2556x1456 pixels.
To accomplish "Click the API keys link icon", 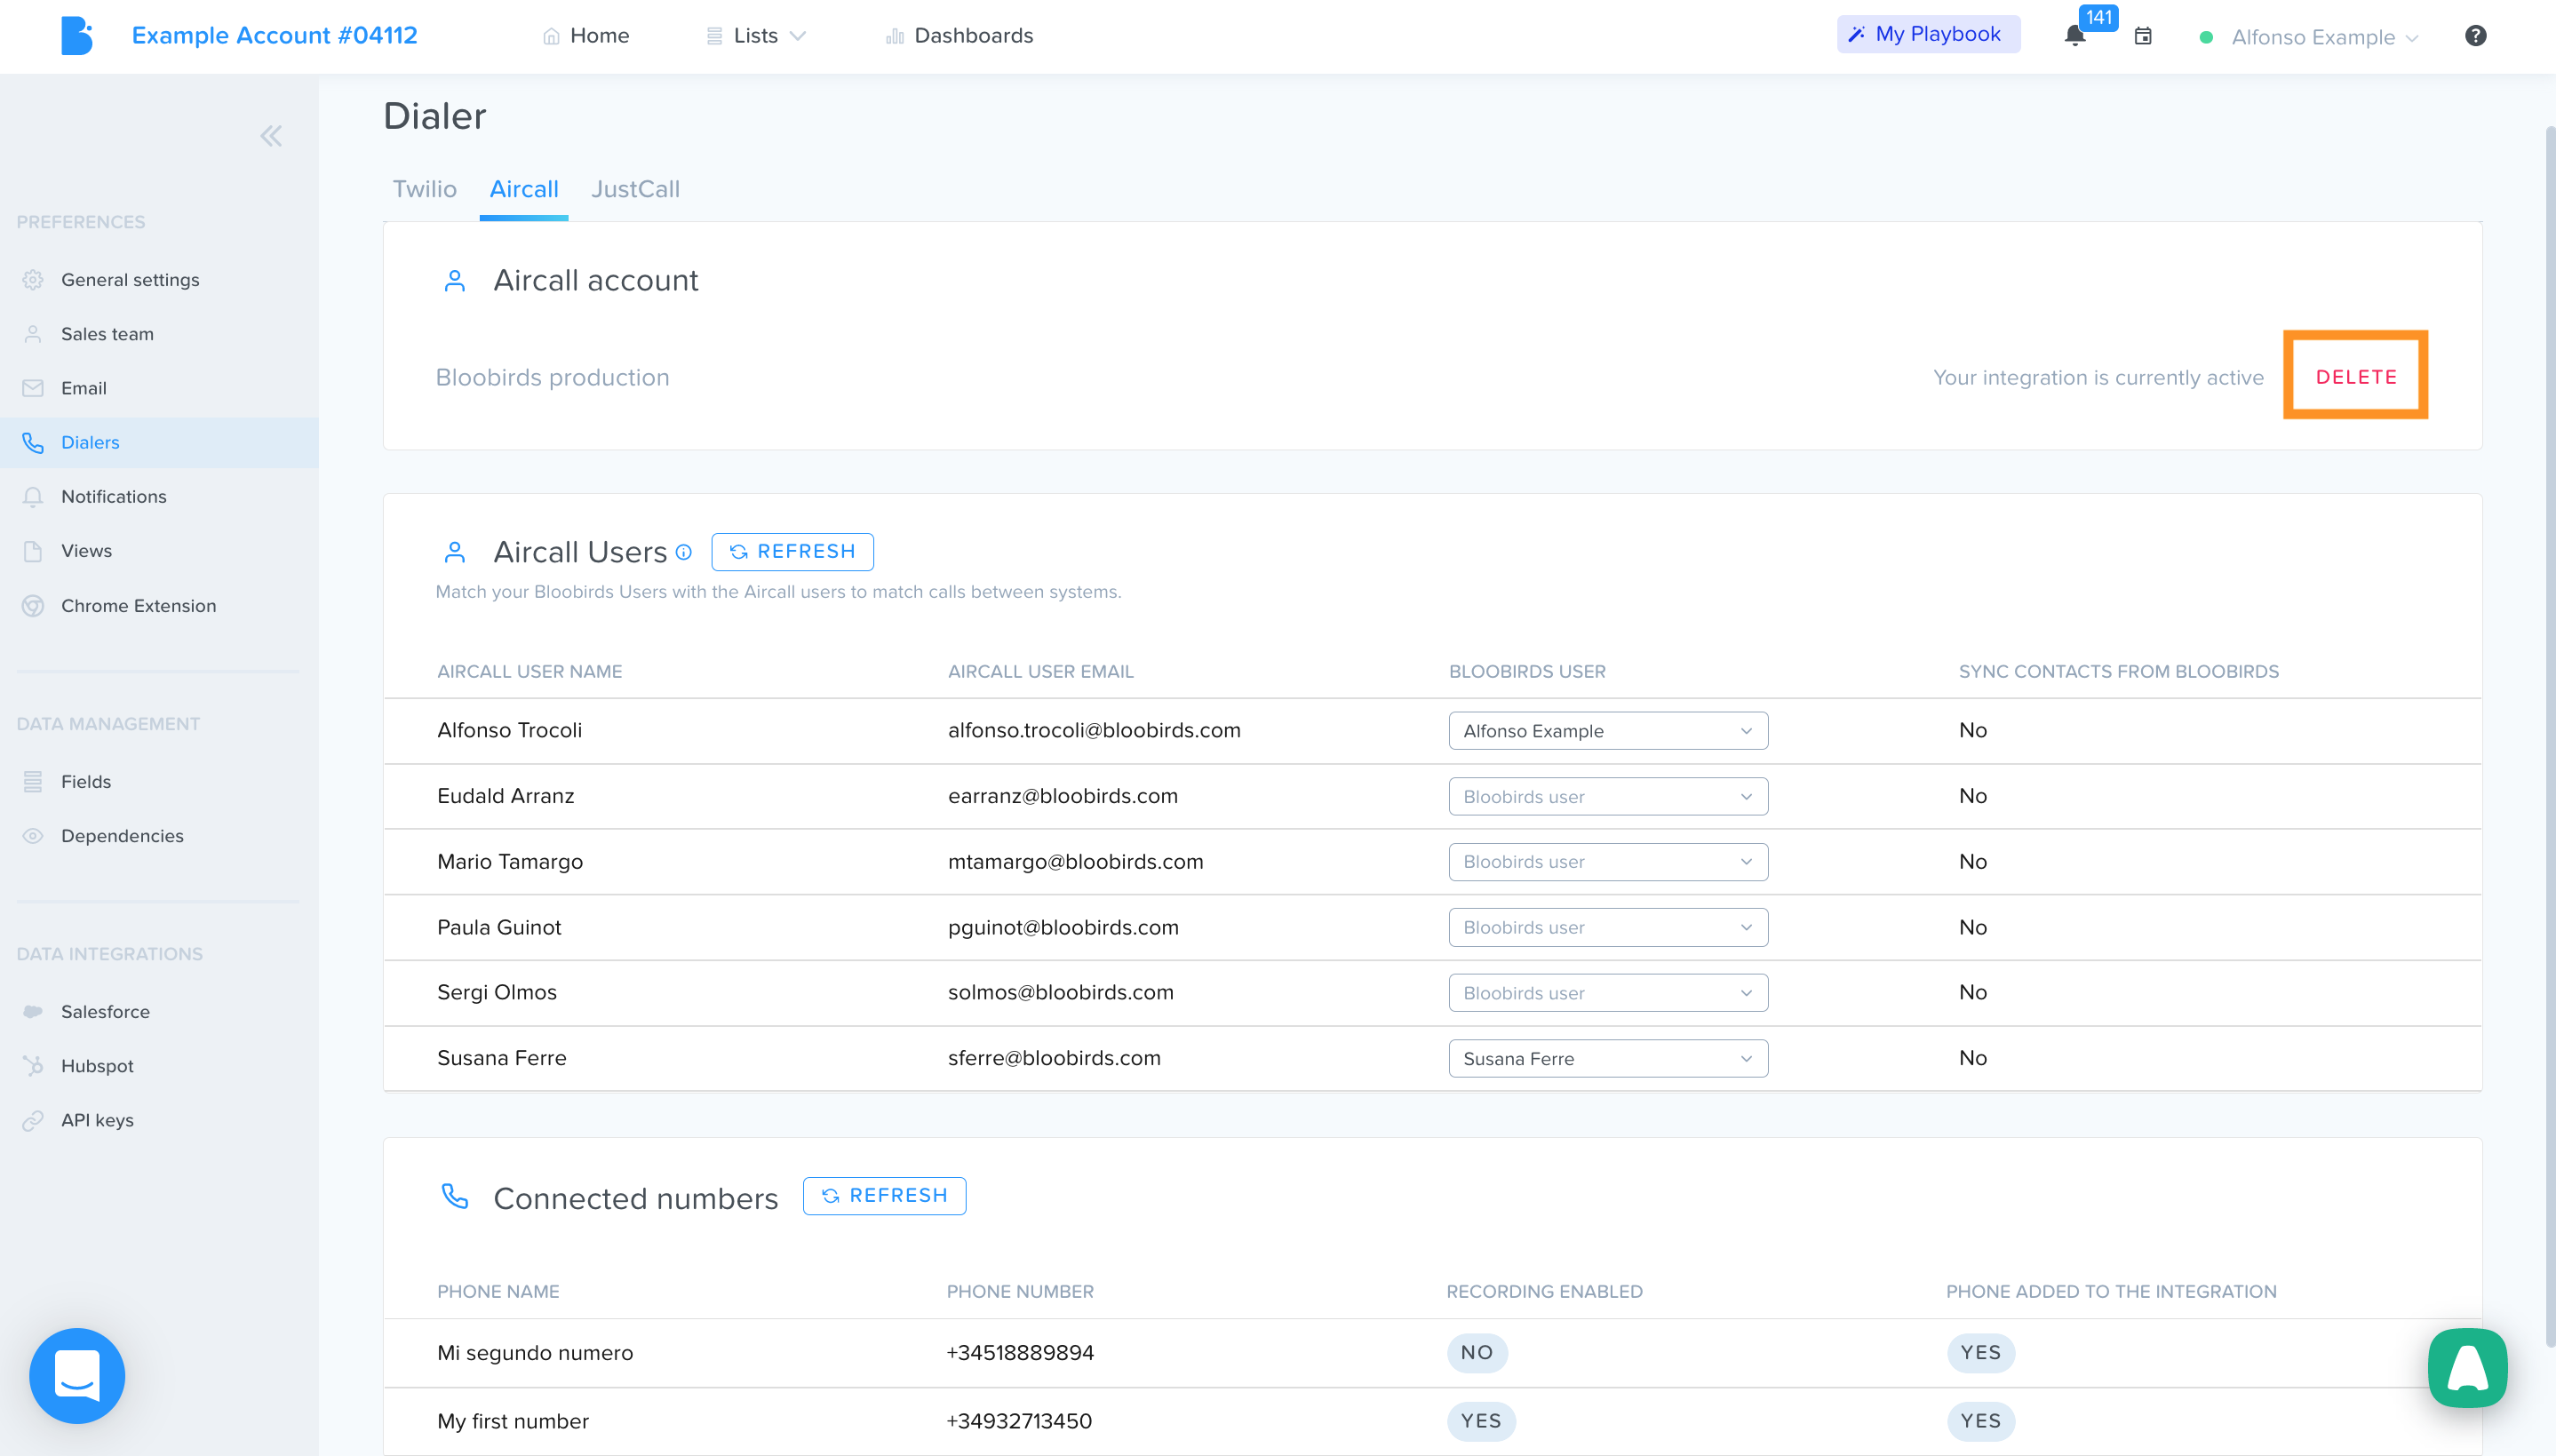I will pos(33,1120).
